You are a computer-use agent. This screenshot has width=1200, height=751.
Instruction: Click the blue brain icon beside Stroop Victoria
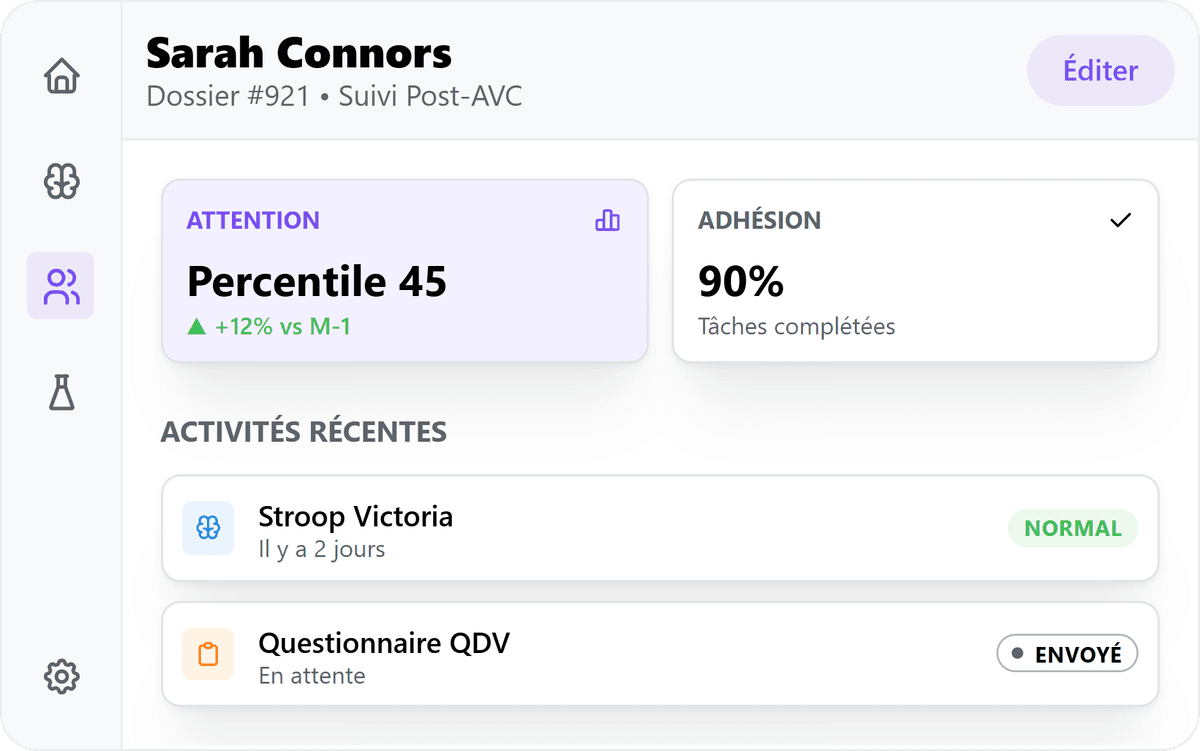click(x=208, y=528)
